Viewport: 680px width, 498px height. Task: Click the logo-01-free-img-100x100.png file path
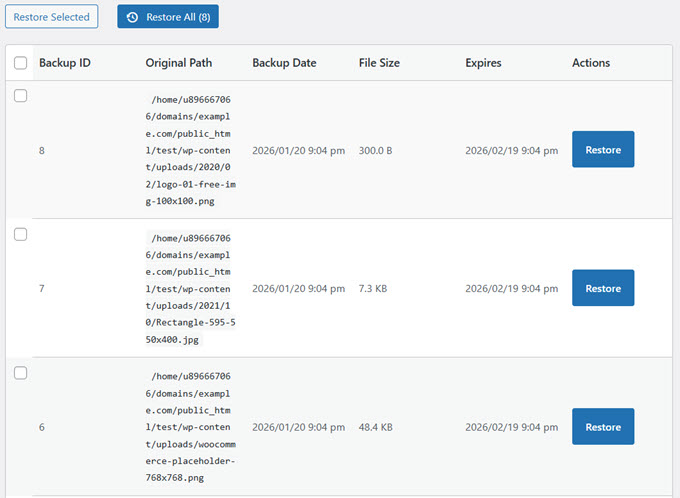click(x=190, y=150)
